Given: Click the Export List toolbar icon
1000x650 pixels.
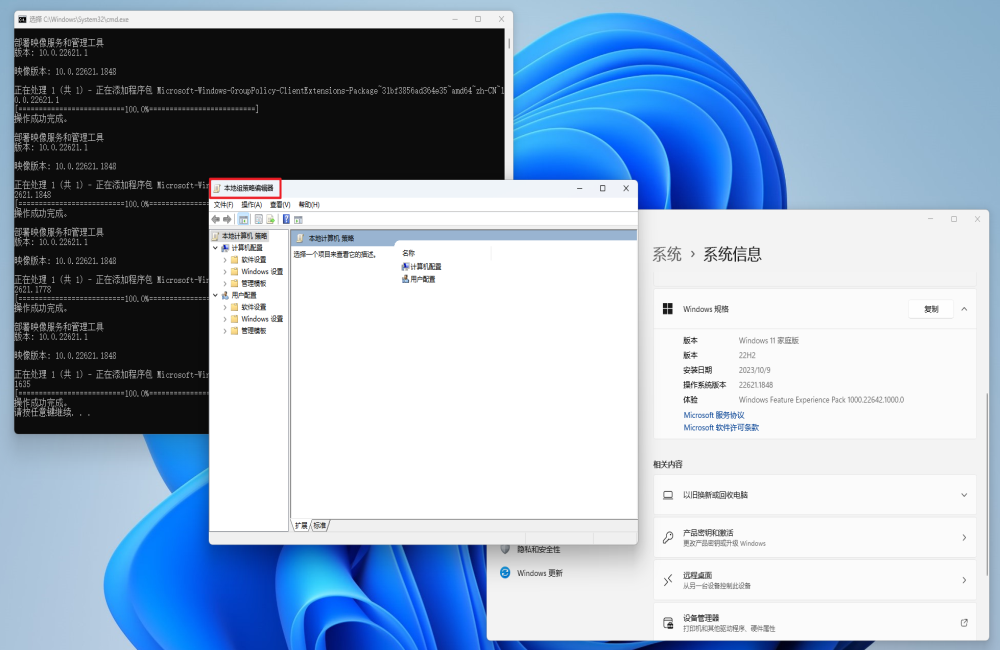Looking at the screenshot, I should point(270,219).
